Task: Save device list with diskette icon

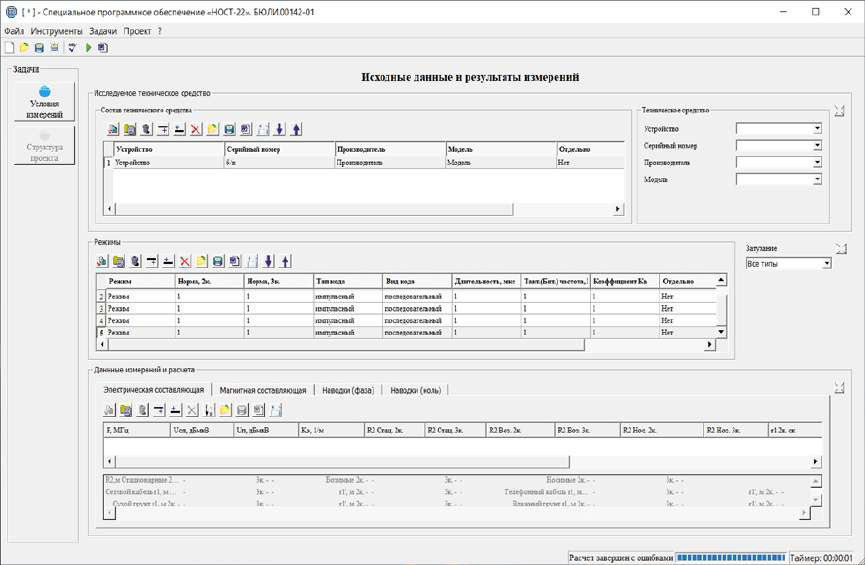Action: click(229, 130)
